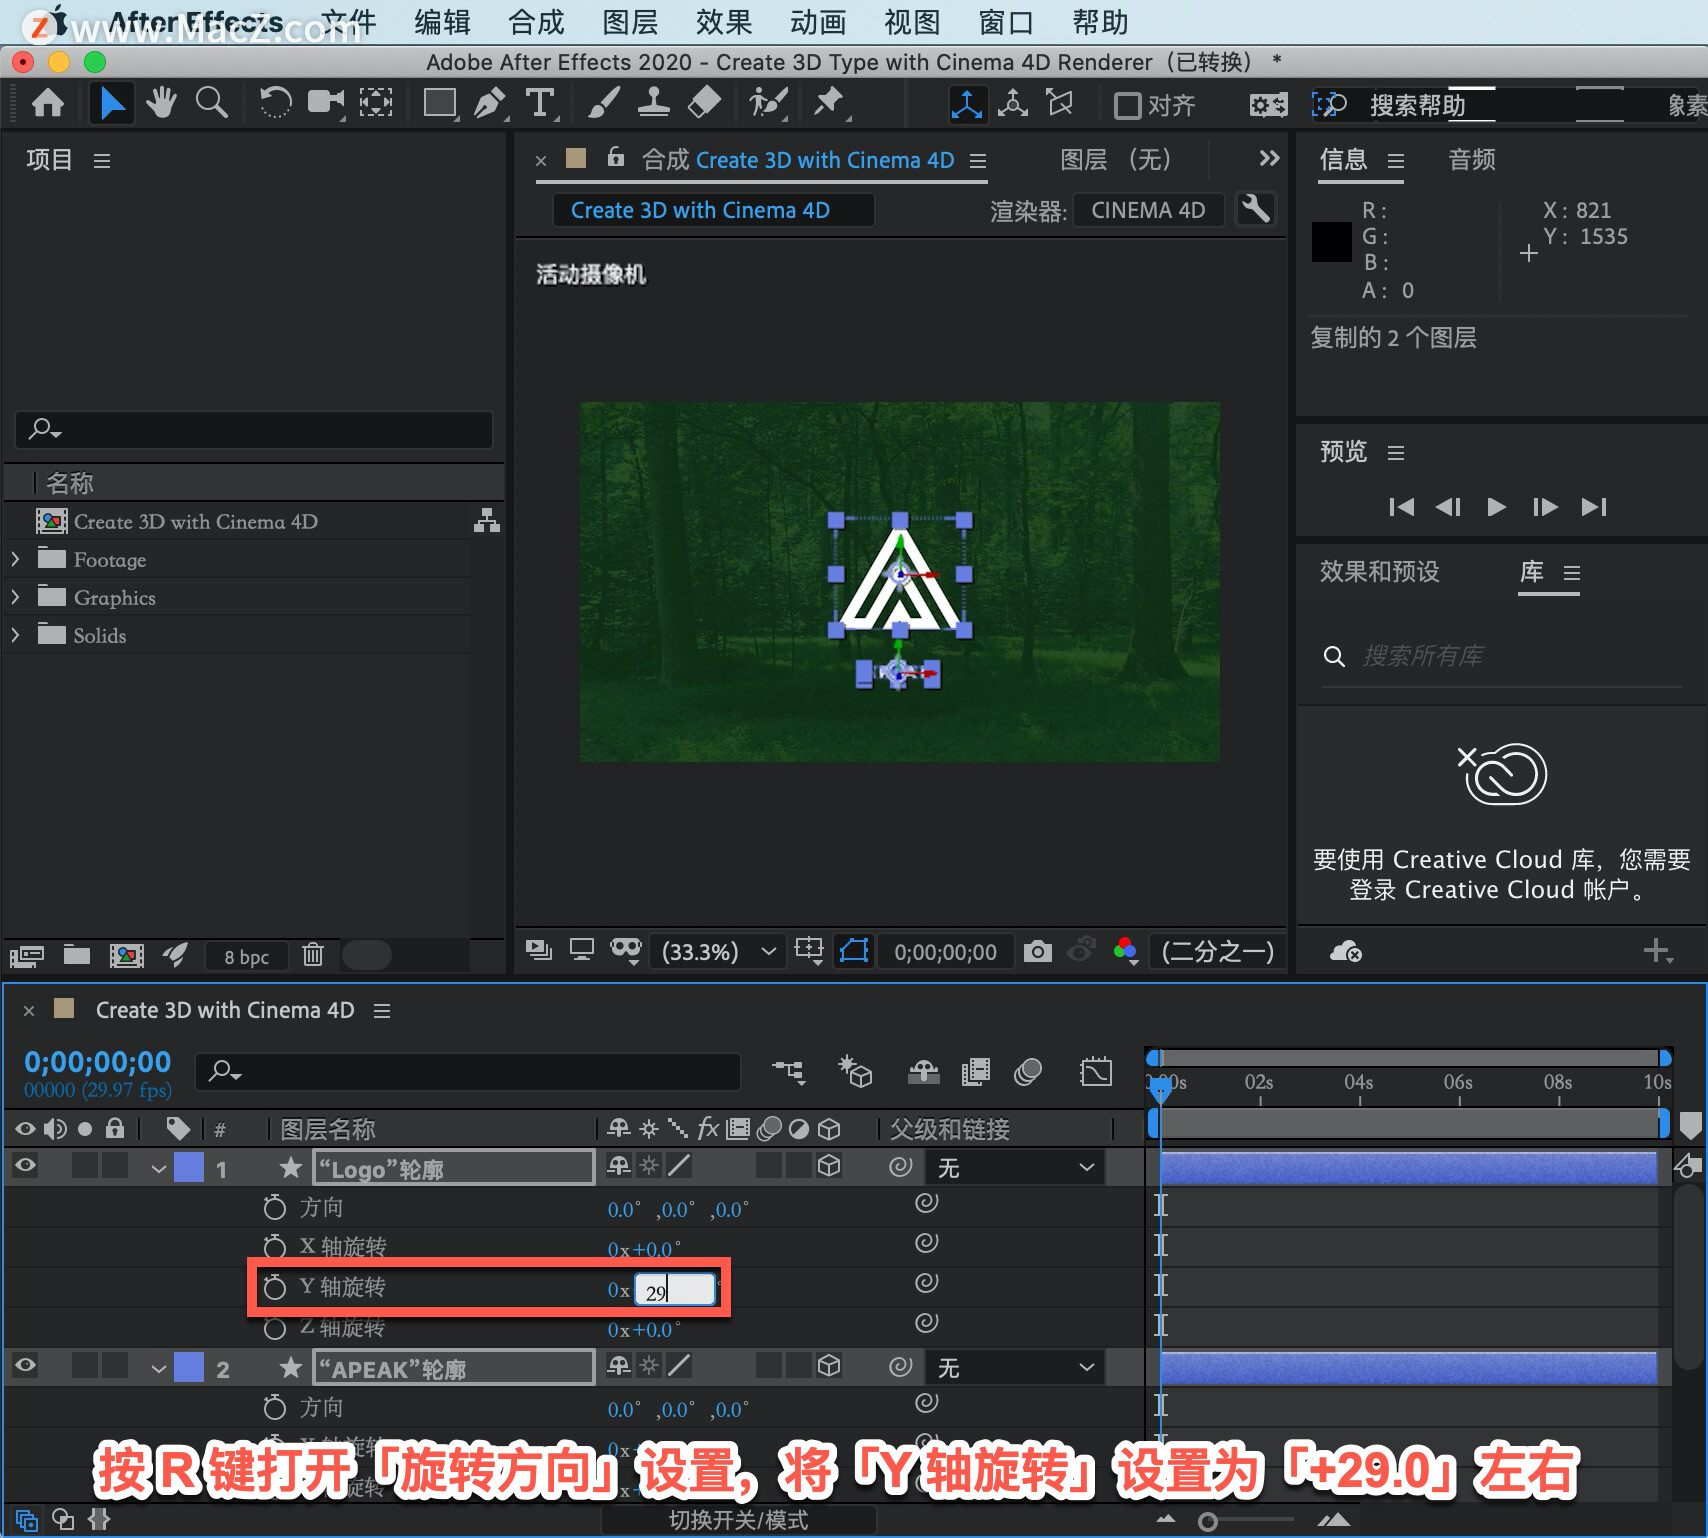
Task: Toggle 方向 stopwatch on “Logo” layer
Action: pyautogui.click(x=275, y=1207)
